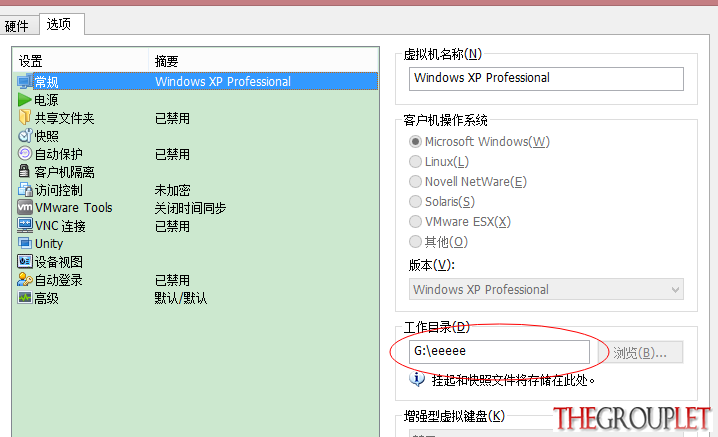Click the 浏览(B)... browse button
The image size is (718, 437).
[640, 353]
